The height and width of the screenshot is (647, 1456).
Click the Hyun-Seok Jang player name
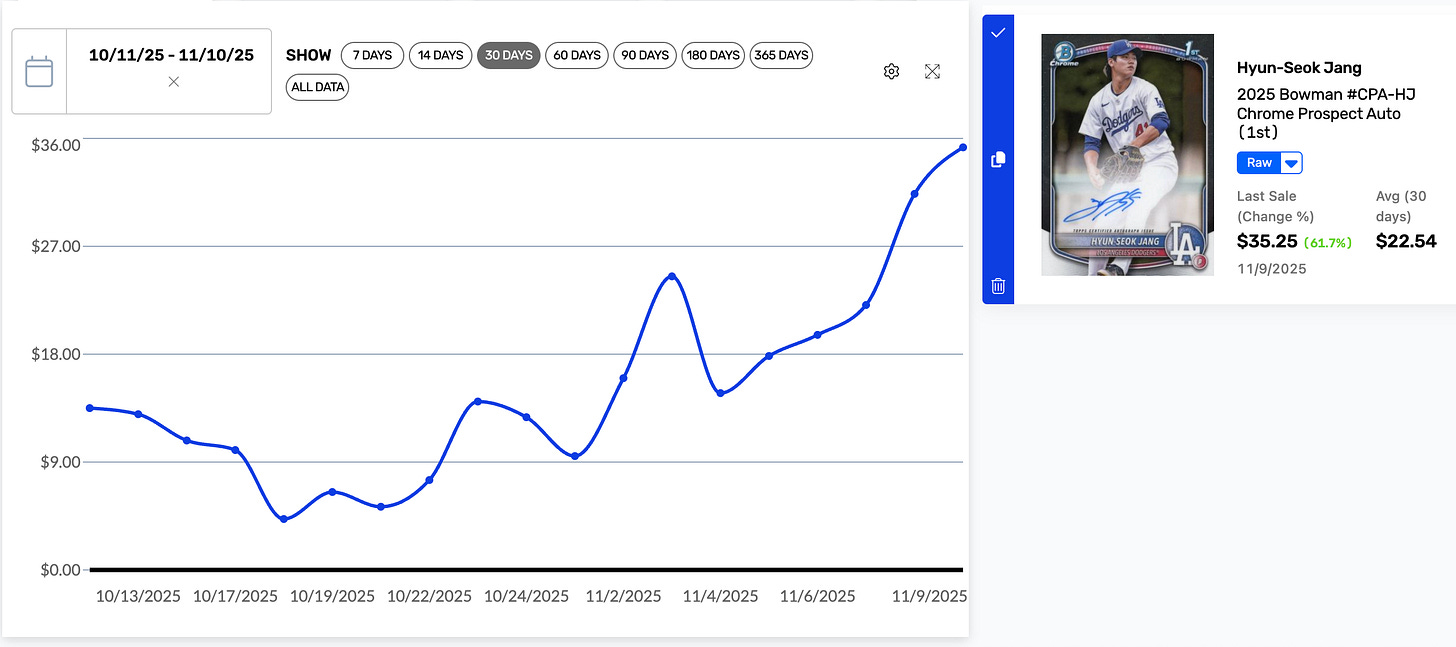(x=1299, y=68)
